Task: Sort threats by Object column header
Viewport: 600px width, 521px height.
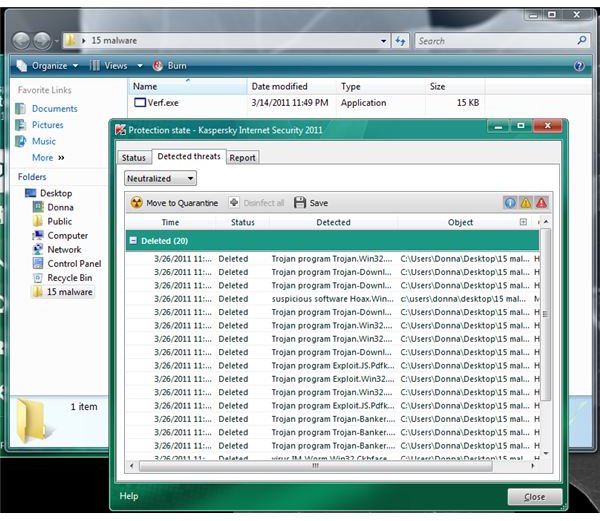Action: (460, 222)
